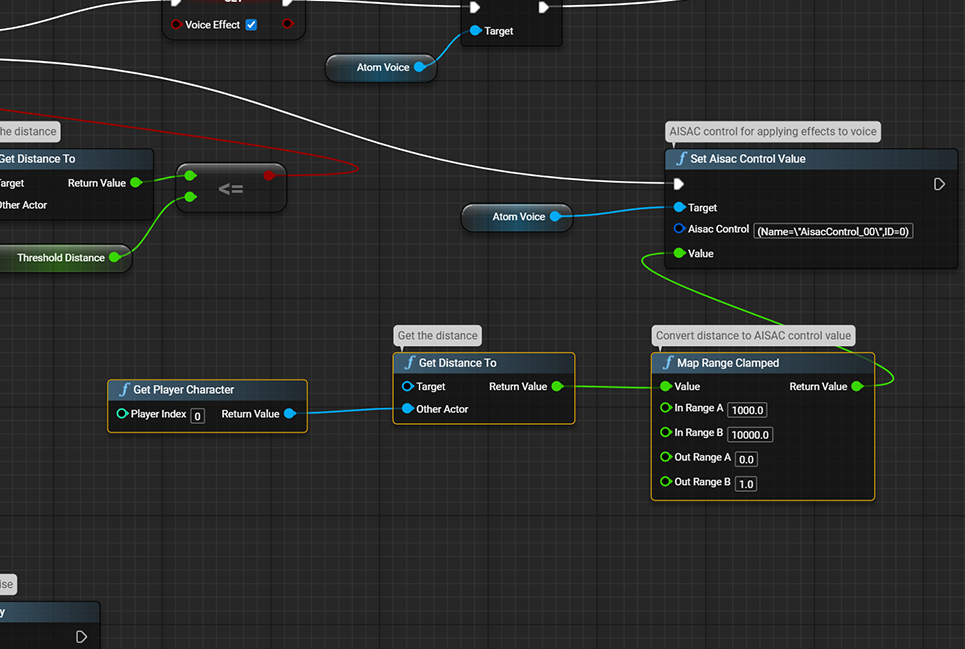Viewport: 965px width, 649px height.
Task: Select the Threshold Distance variable node
Action: point(62,258)
